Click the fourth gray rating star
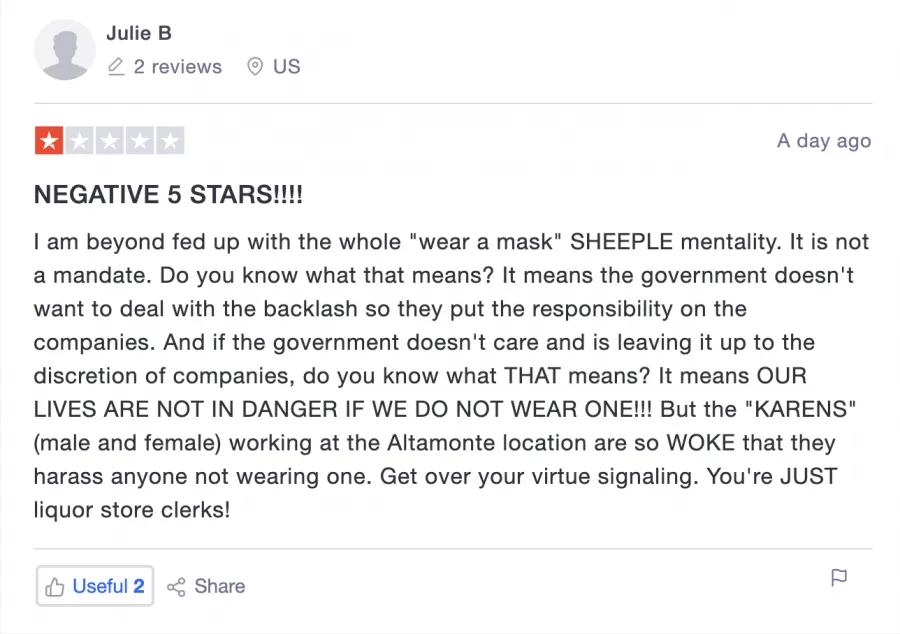 (x=140, y=141)
